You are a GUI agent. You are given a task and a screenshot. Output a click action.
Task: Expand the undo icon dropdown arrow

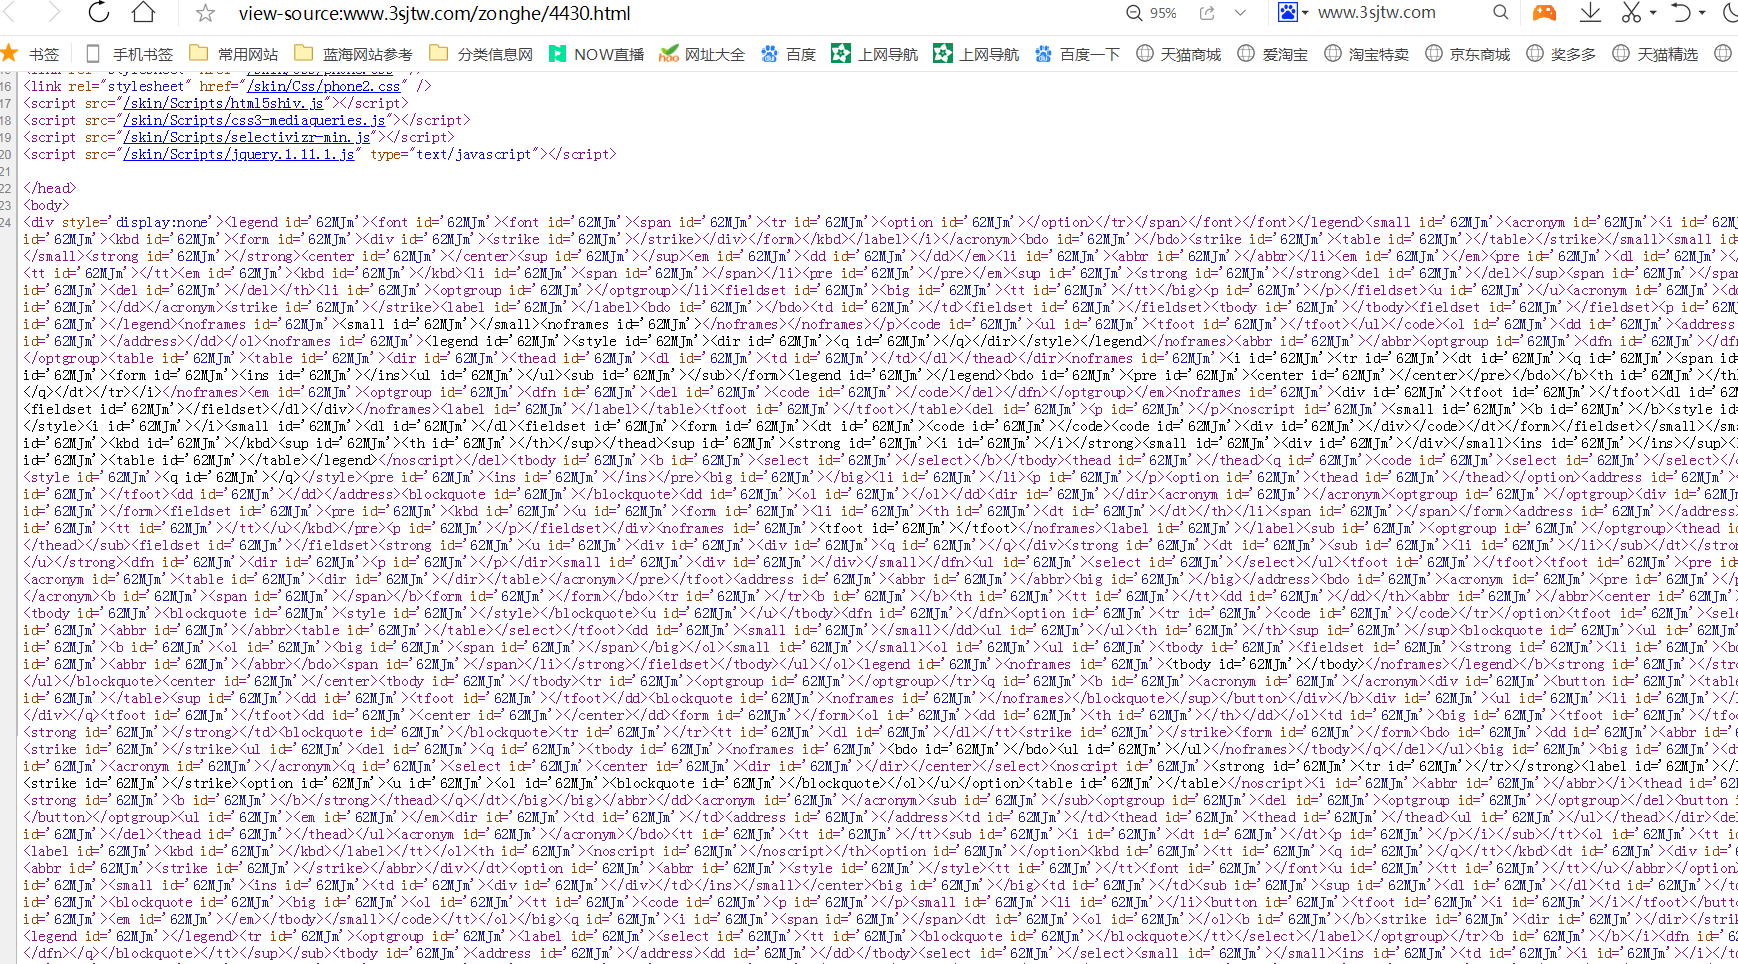click(x=1702, y=13)
